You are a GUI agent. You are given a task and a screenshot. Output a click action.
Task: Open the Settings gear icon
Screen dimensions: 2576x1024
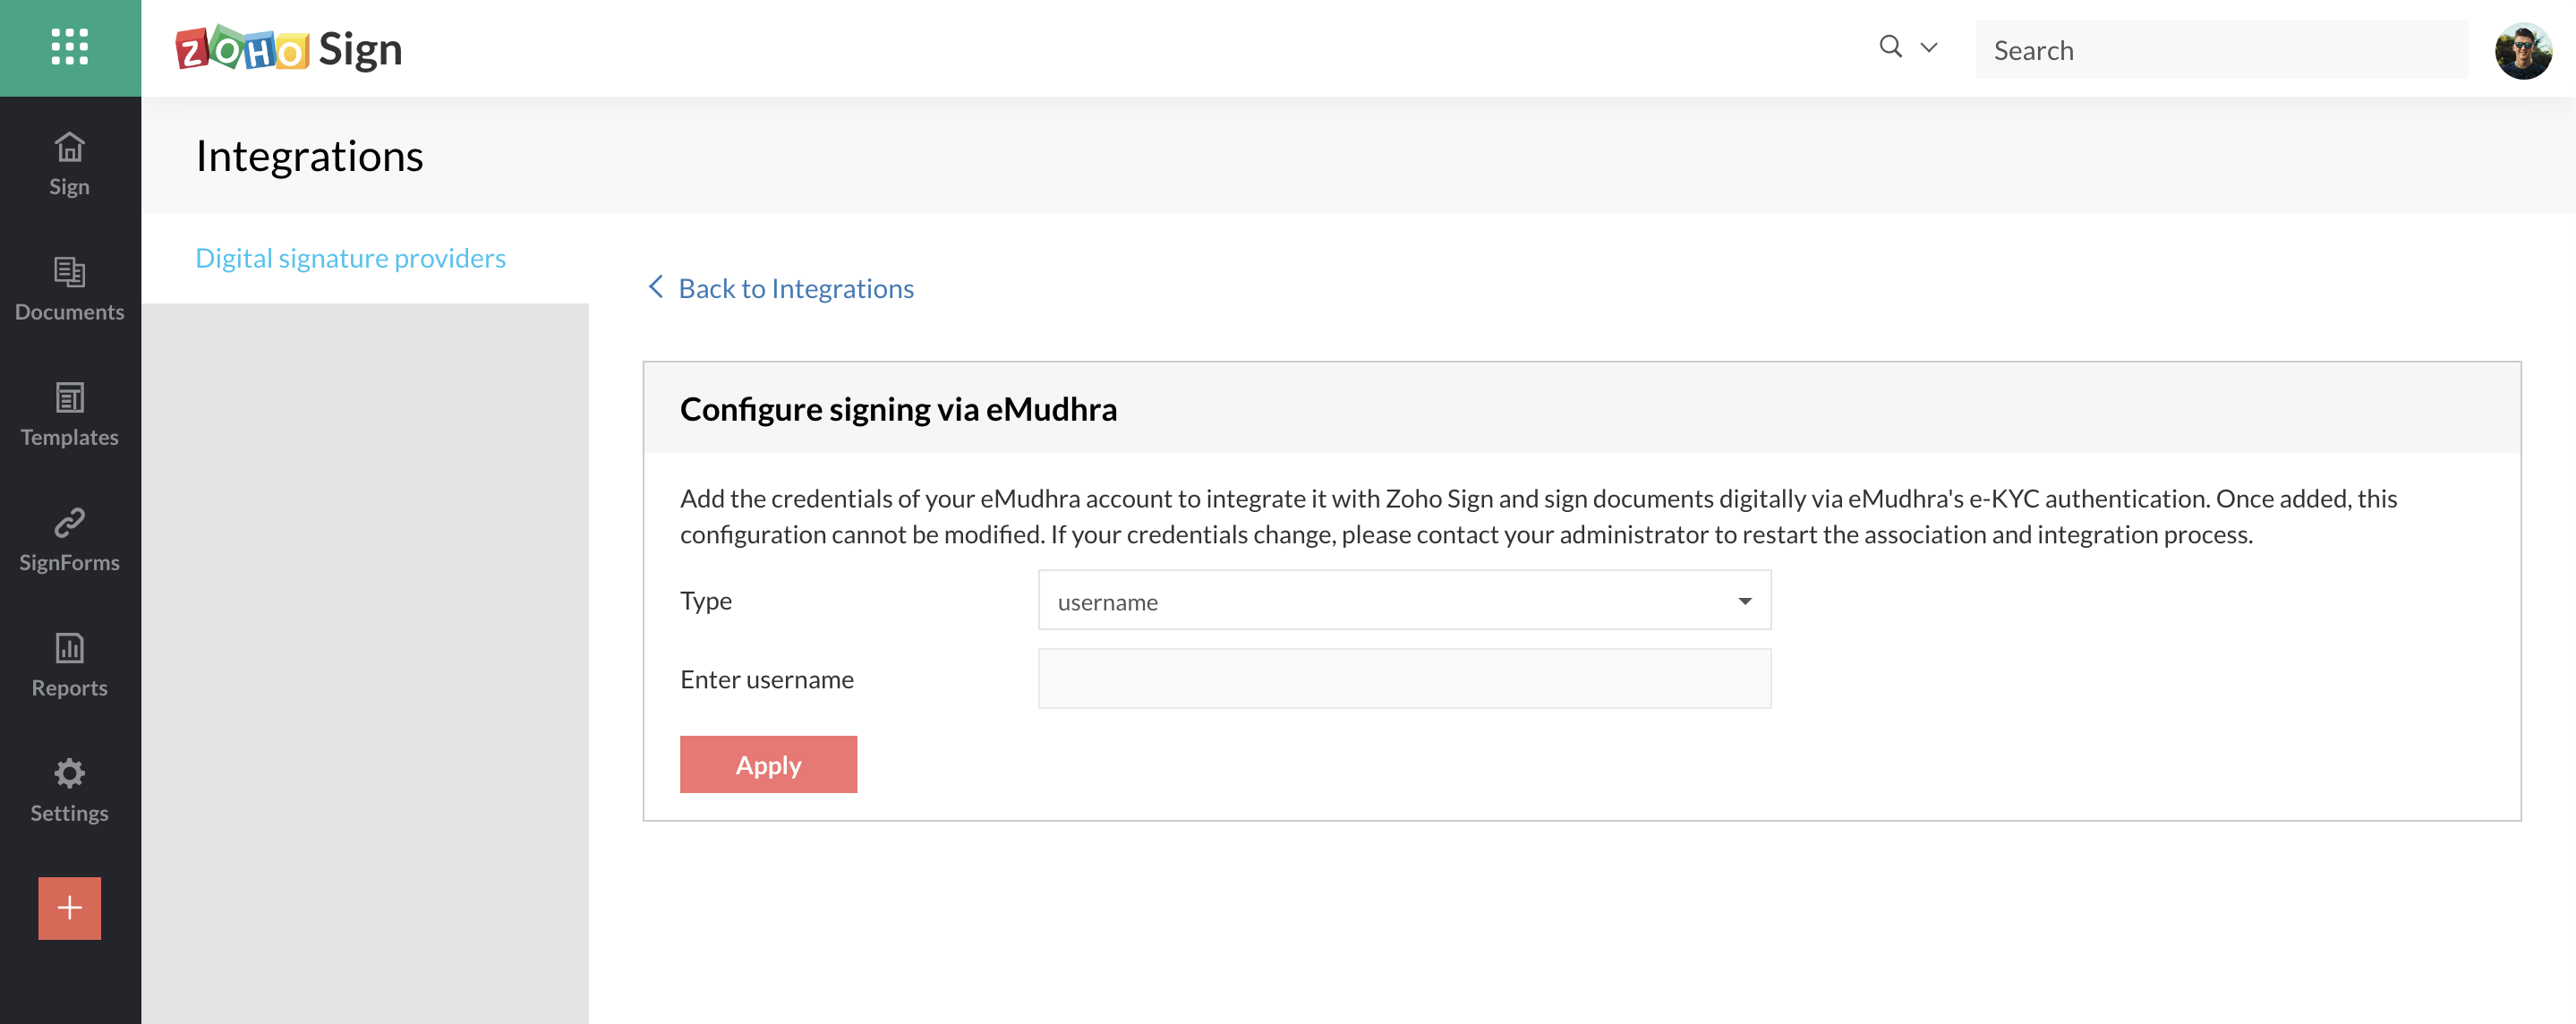(69, 773)
